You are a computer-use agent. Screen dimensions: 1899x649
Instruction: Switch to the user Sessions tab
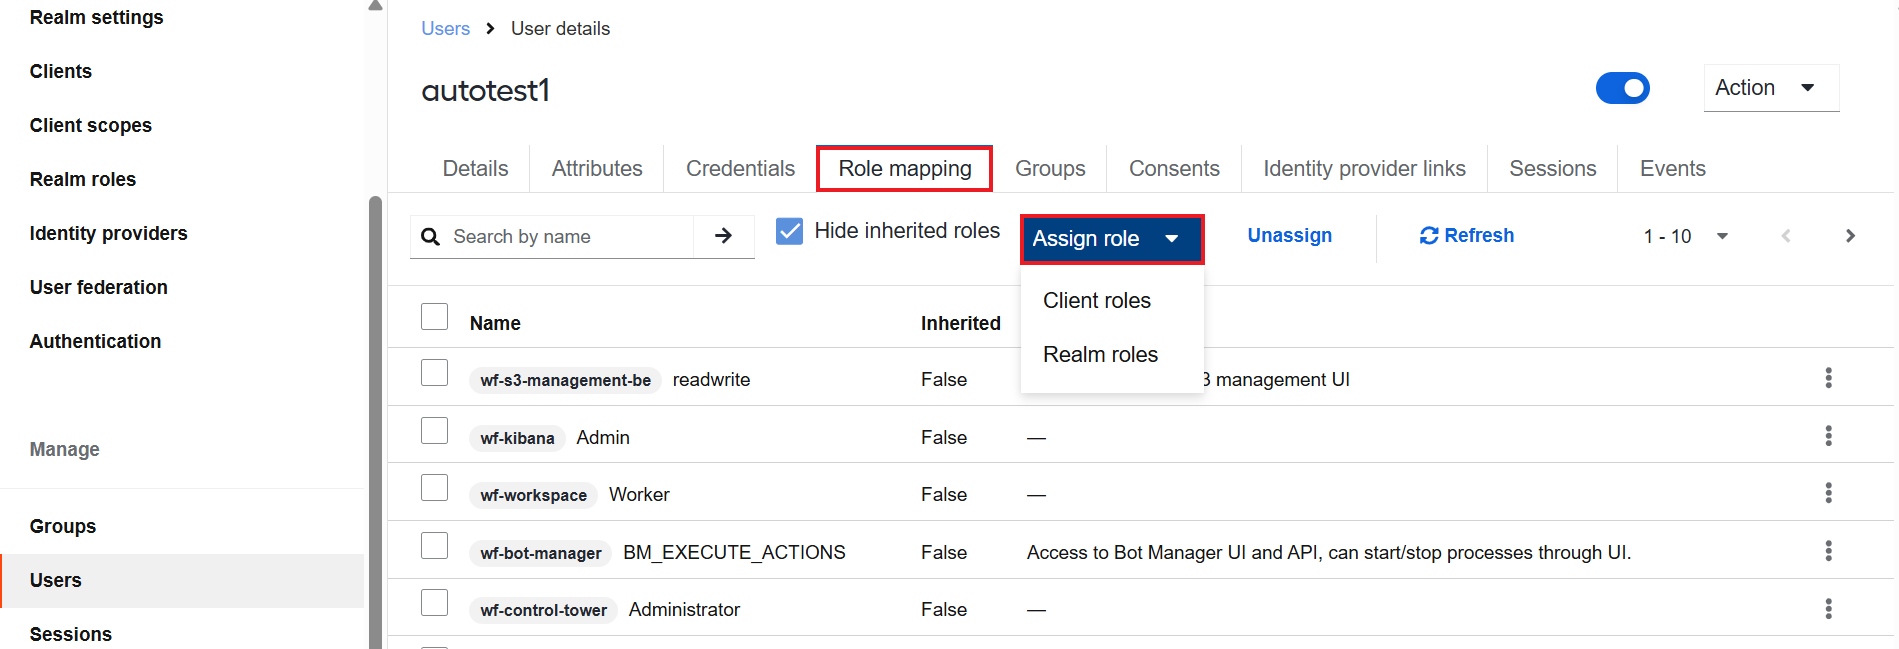point(1553,169)
